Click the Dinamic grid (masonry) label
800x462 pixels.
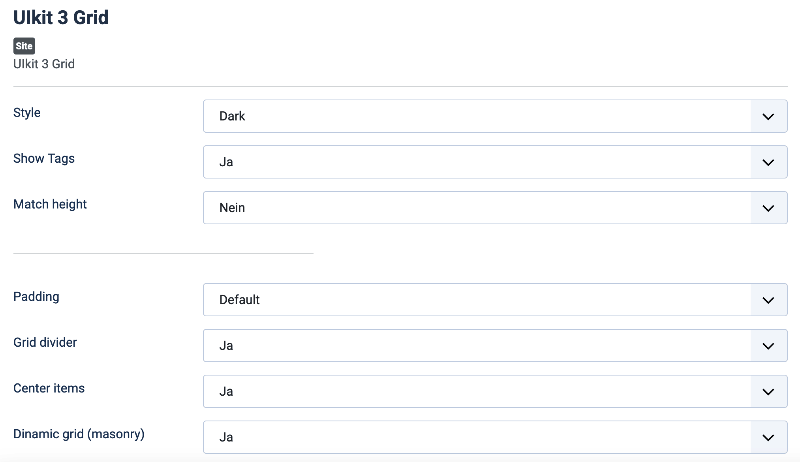79,434
